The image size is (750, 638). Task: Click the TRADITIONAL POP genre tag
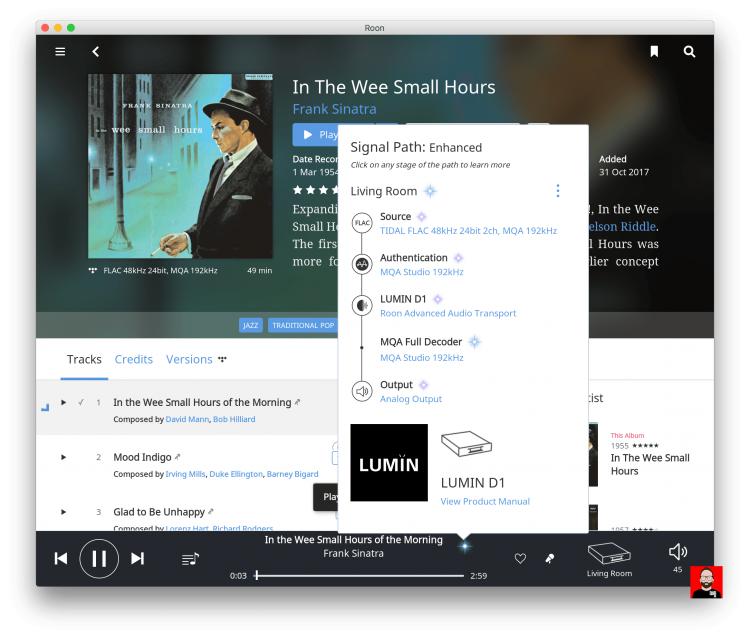pos(303,325)
